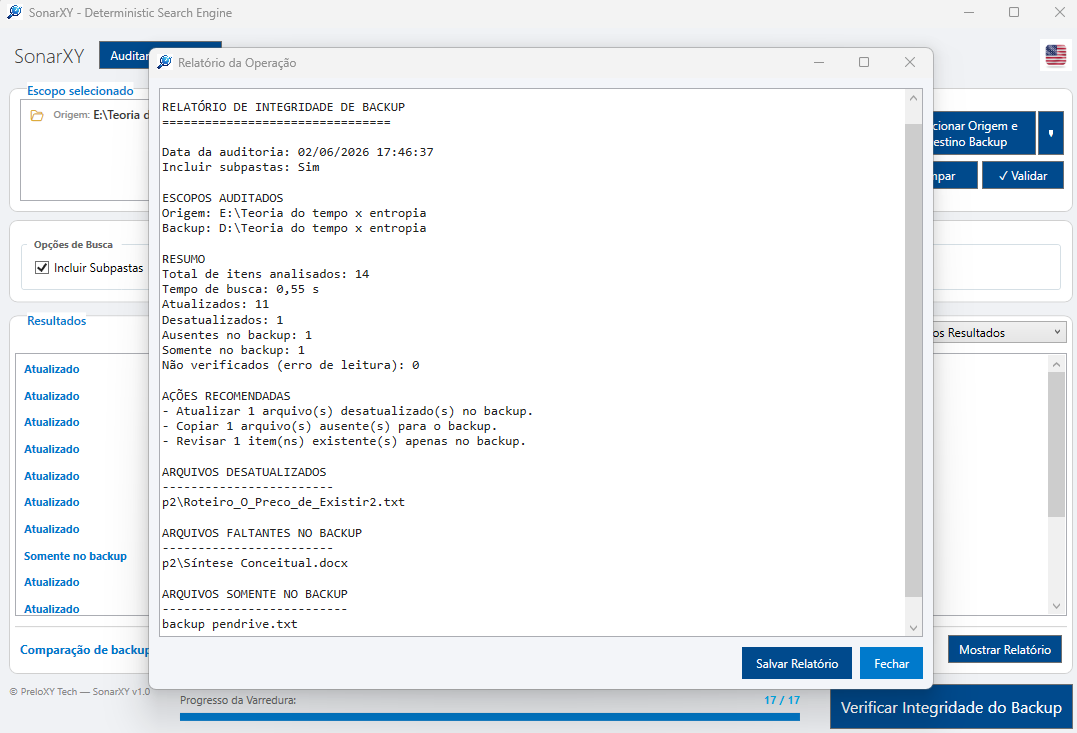Maximize the Relatório da Operação dialog
Screen dimensions: 1077x733
click(x=864, y=62)
